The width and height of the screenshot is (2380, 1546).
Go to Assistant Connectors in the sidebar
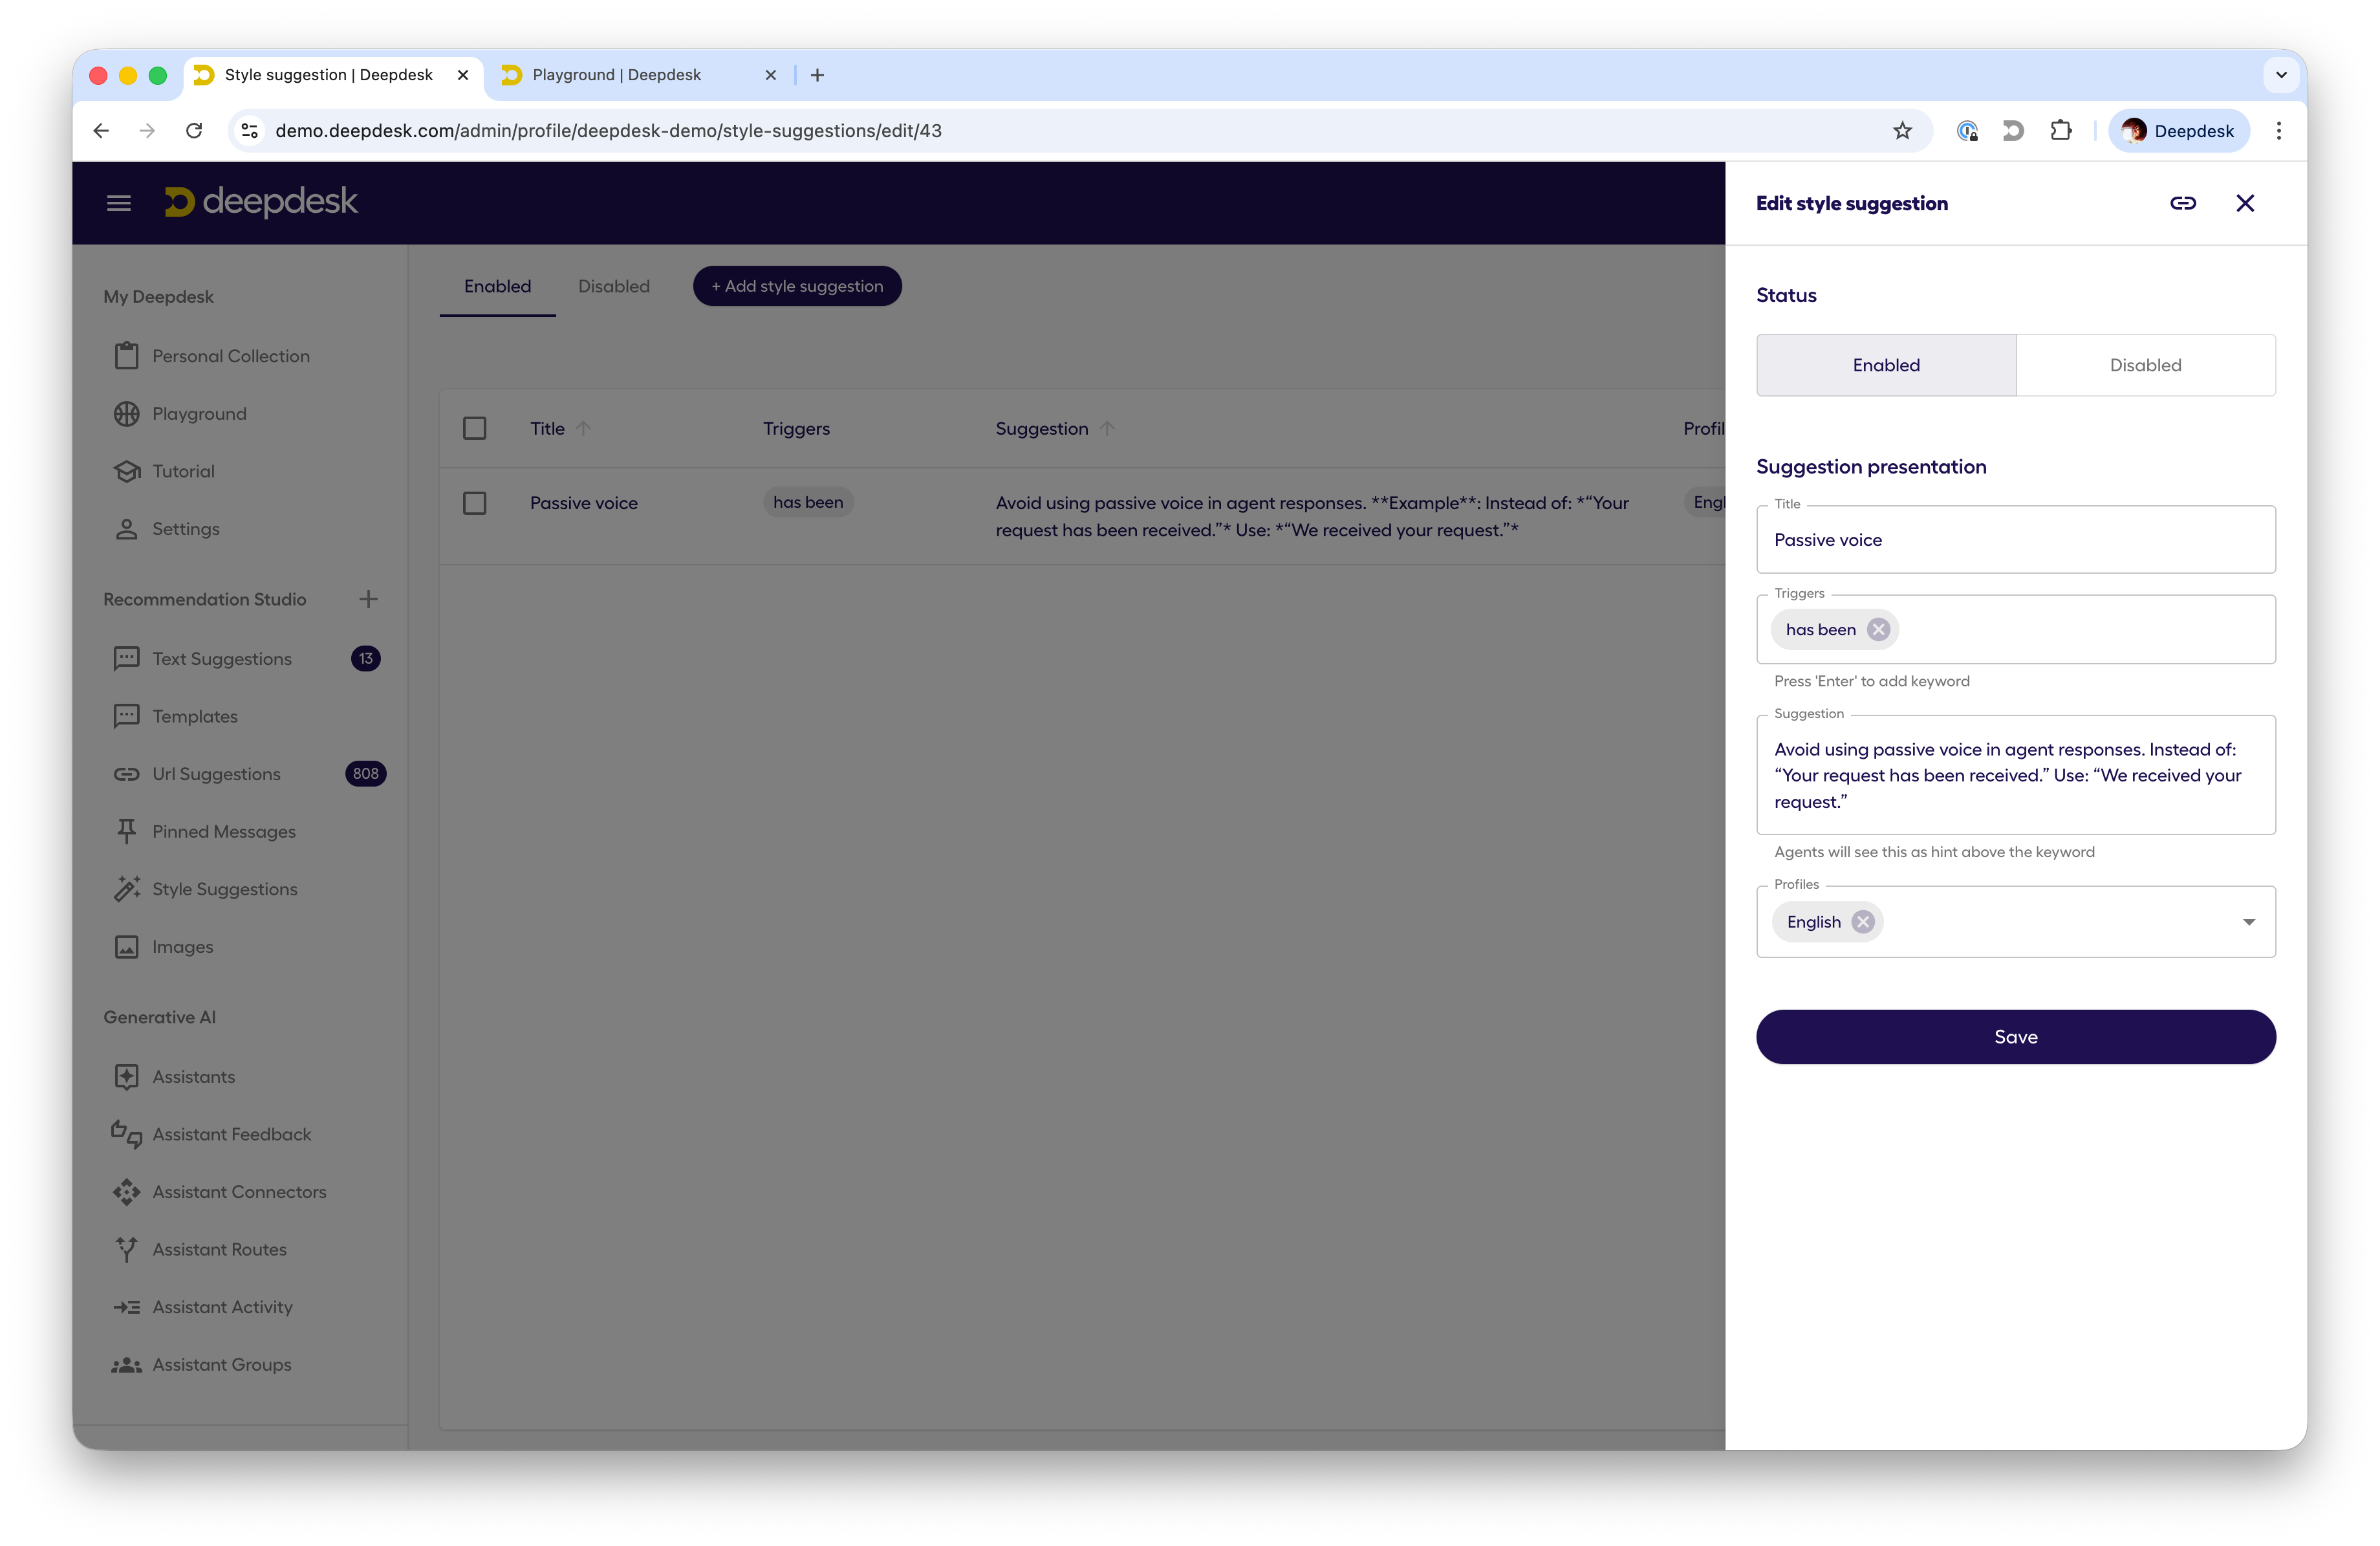tap(239, 1191)
